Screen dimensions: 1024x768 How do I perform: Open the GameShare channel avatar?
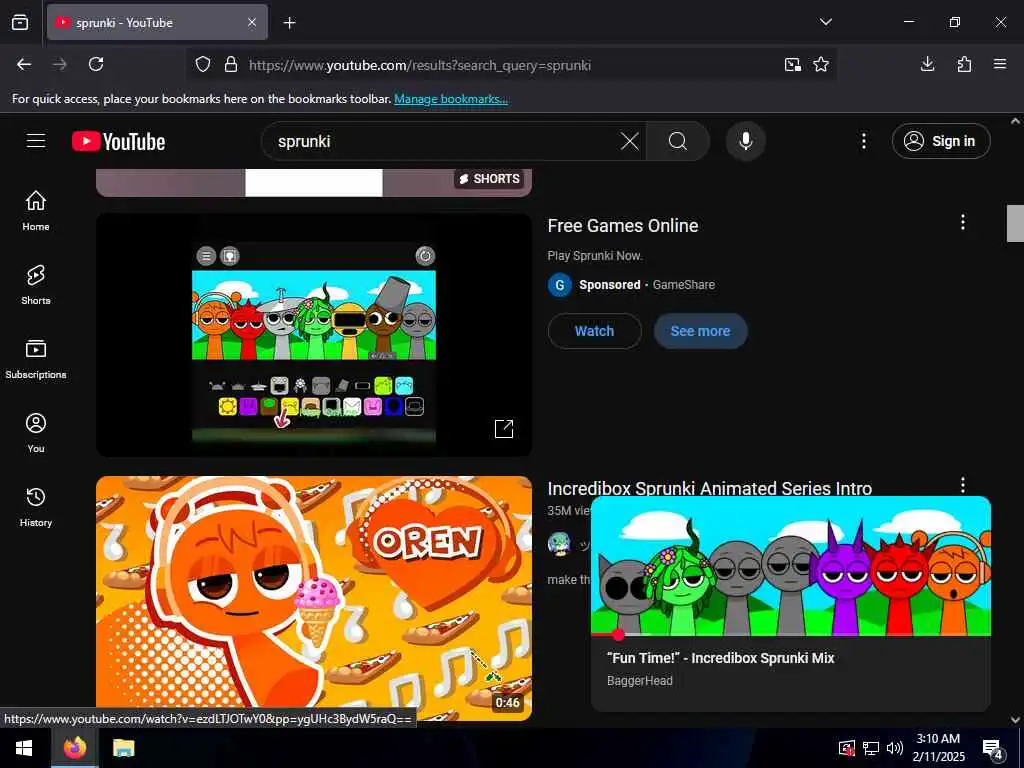click(560, 285)
